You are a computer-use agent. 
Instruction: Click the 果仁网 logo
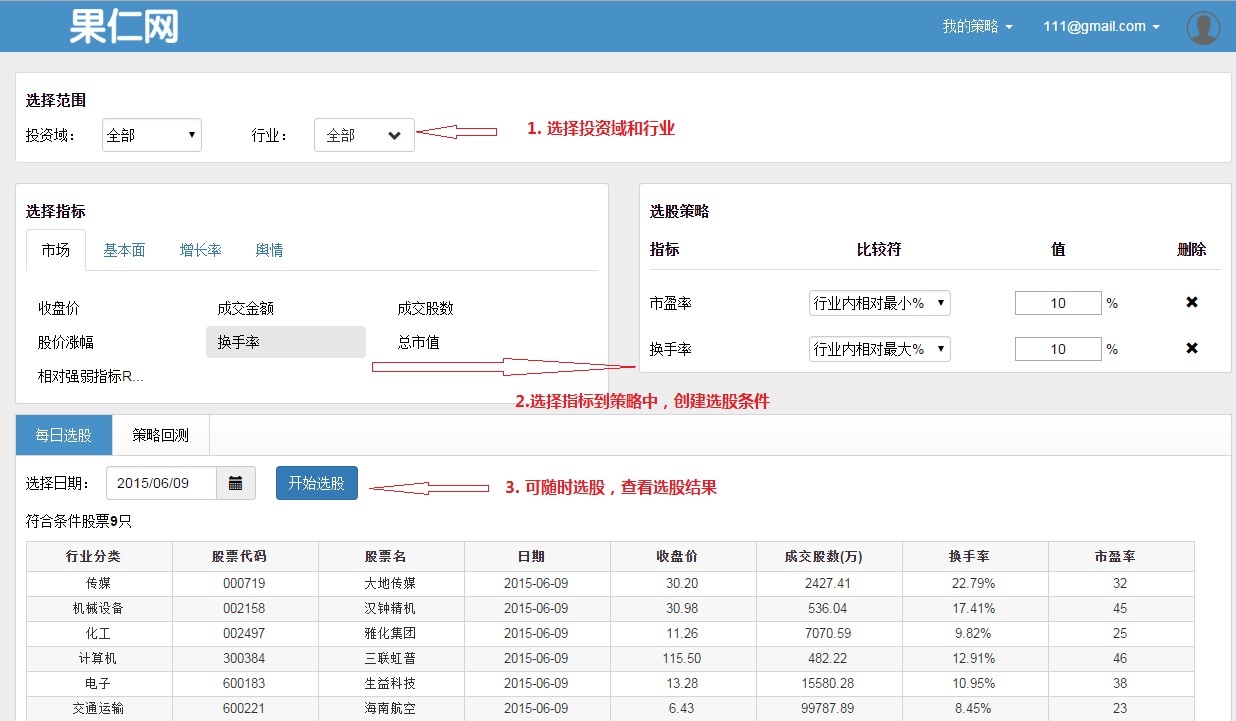(x=124, y=27)
